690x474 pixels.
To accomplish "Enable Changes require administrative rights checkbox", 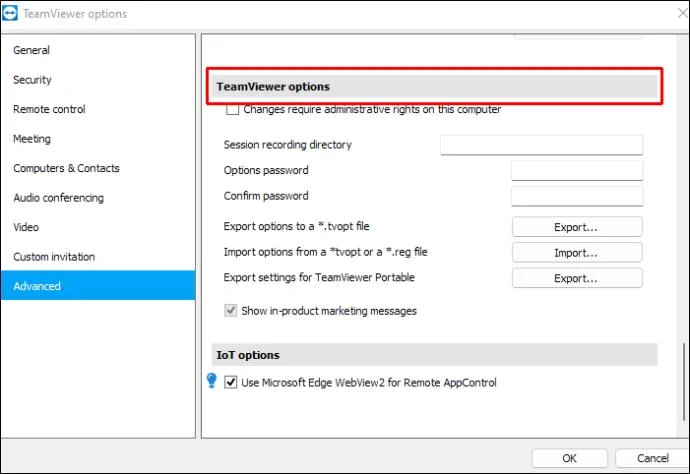I will pos(232,109).
